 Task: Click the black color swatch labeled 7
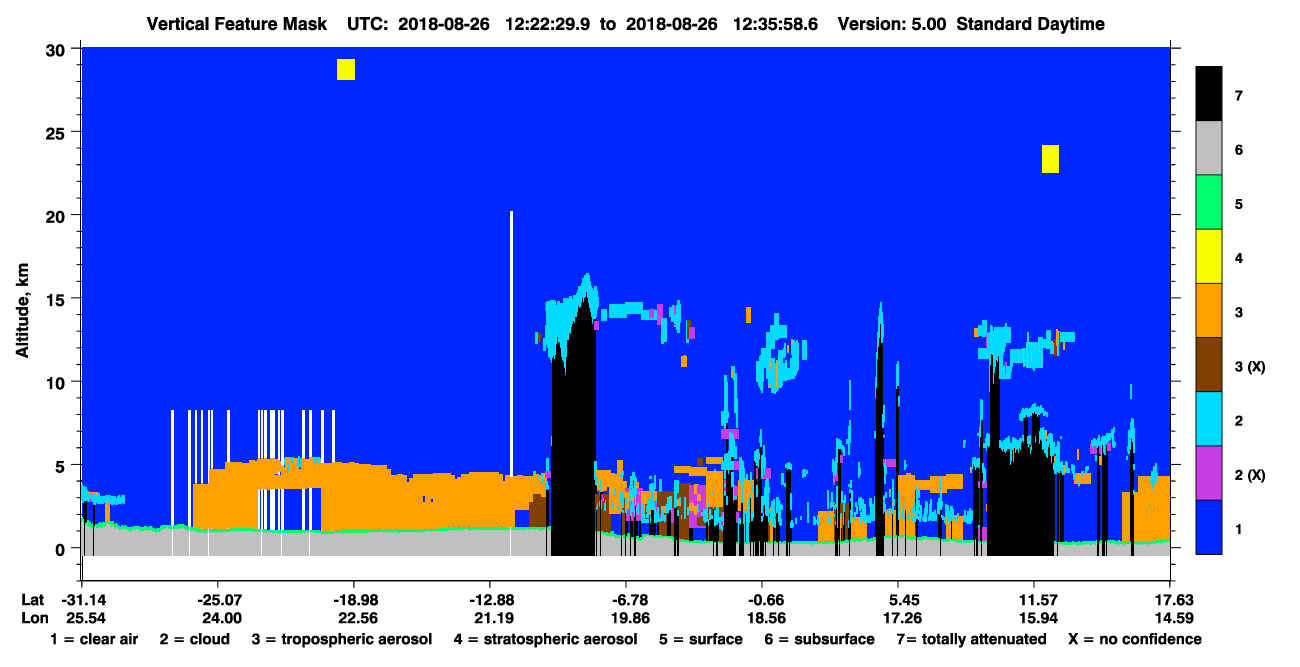1209,94
